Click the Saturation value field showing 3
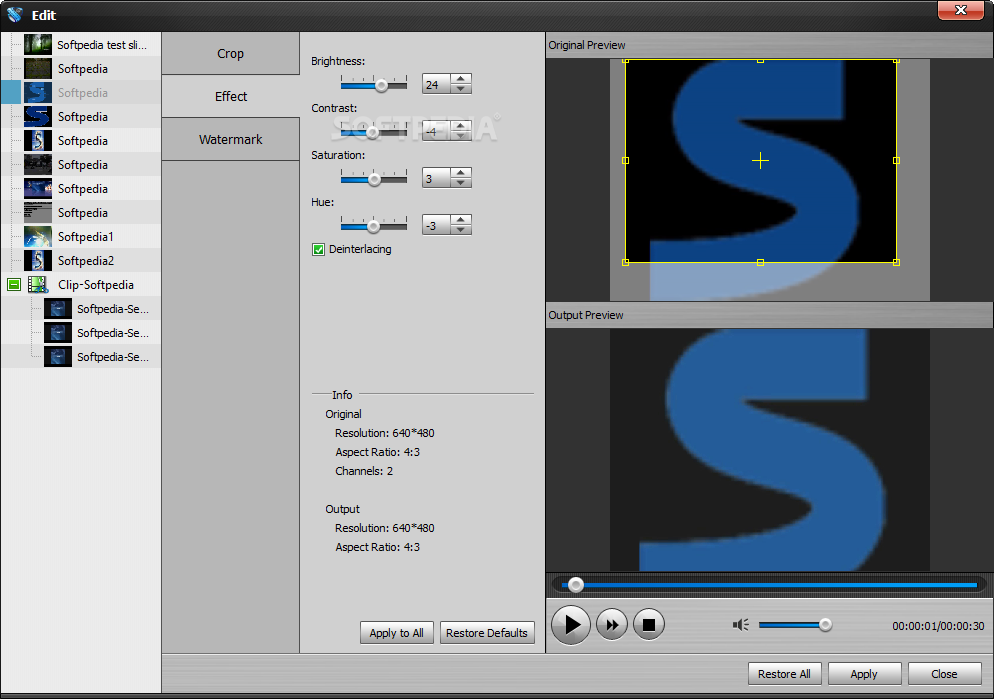Screen dimensions: 994x699 pyautogui.click(x=436, y=178)
